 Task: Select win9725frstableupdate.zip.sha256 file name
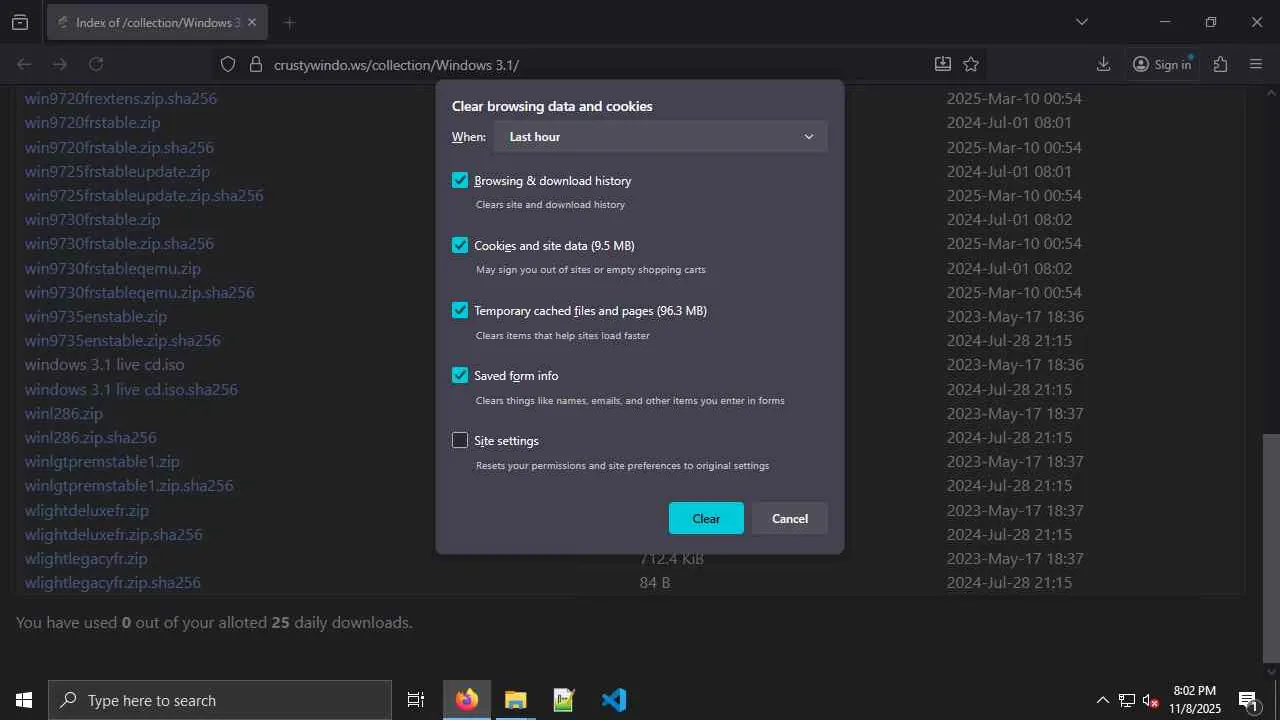[144, 196]
